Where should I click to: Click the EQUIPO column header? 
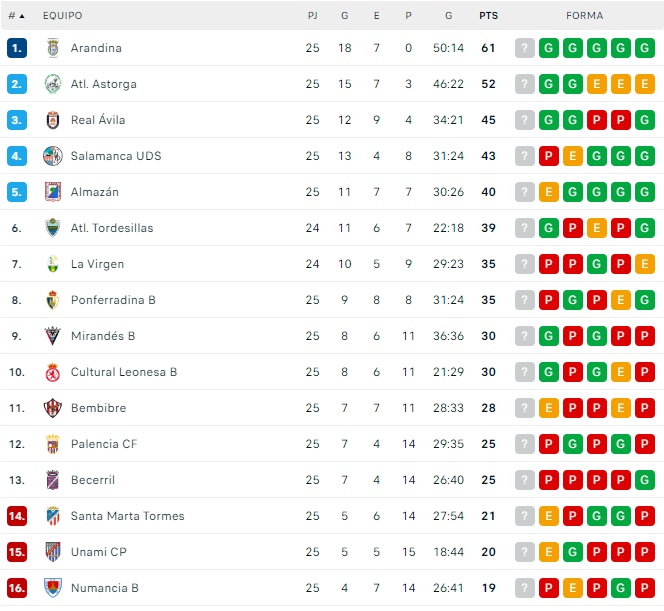coord(63,16)
